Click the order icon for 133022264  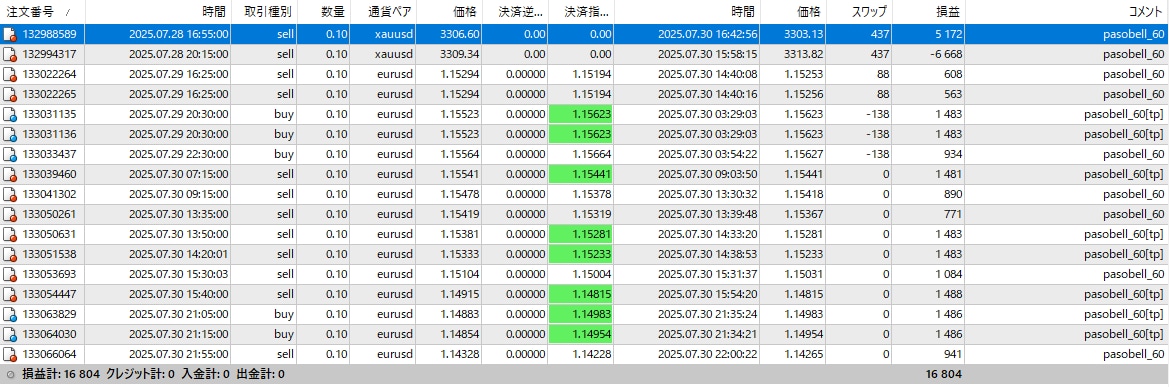pyautogui.click(x=10, y=75)
